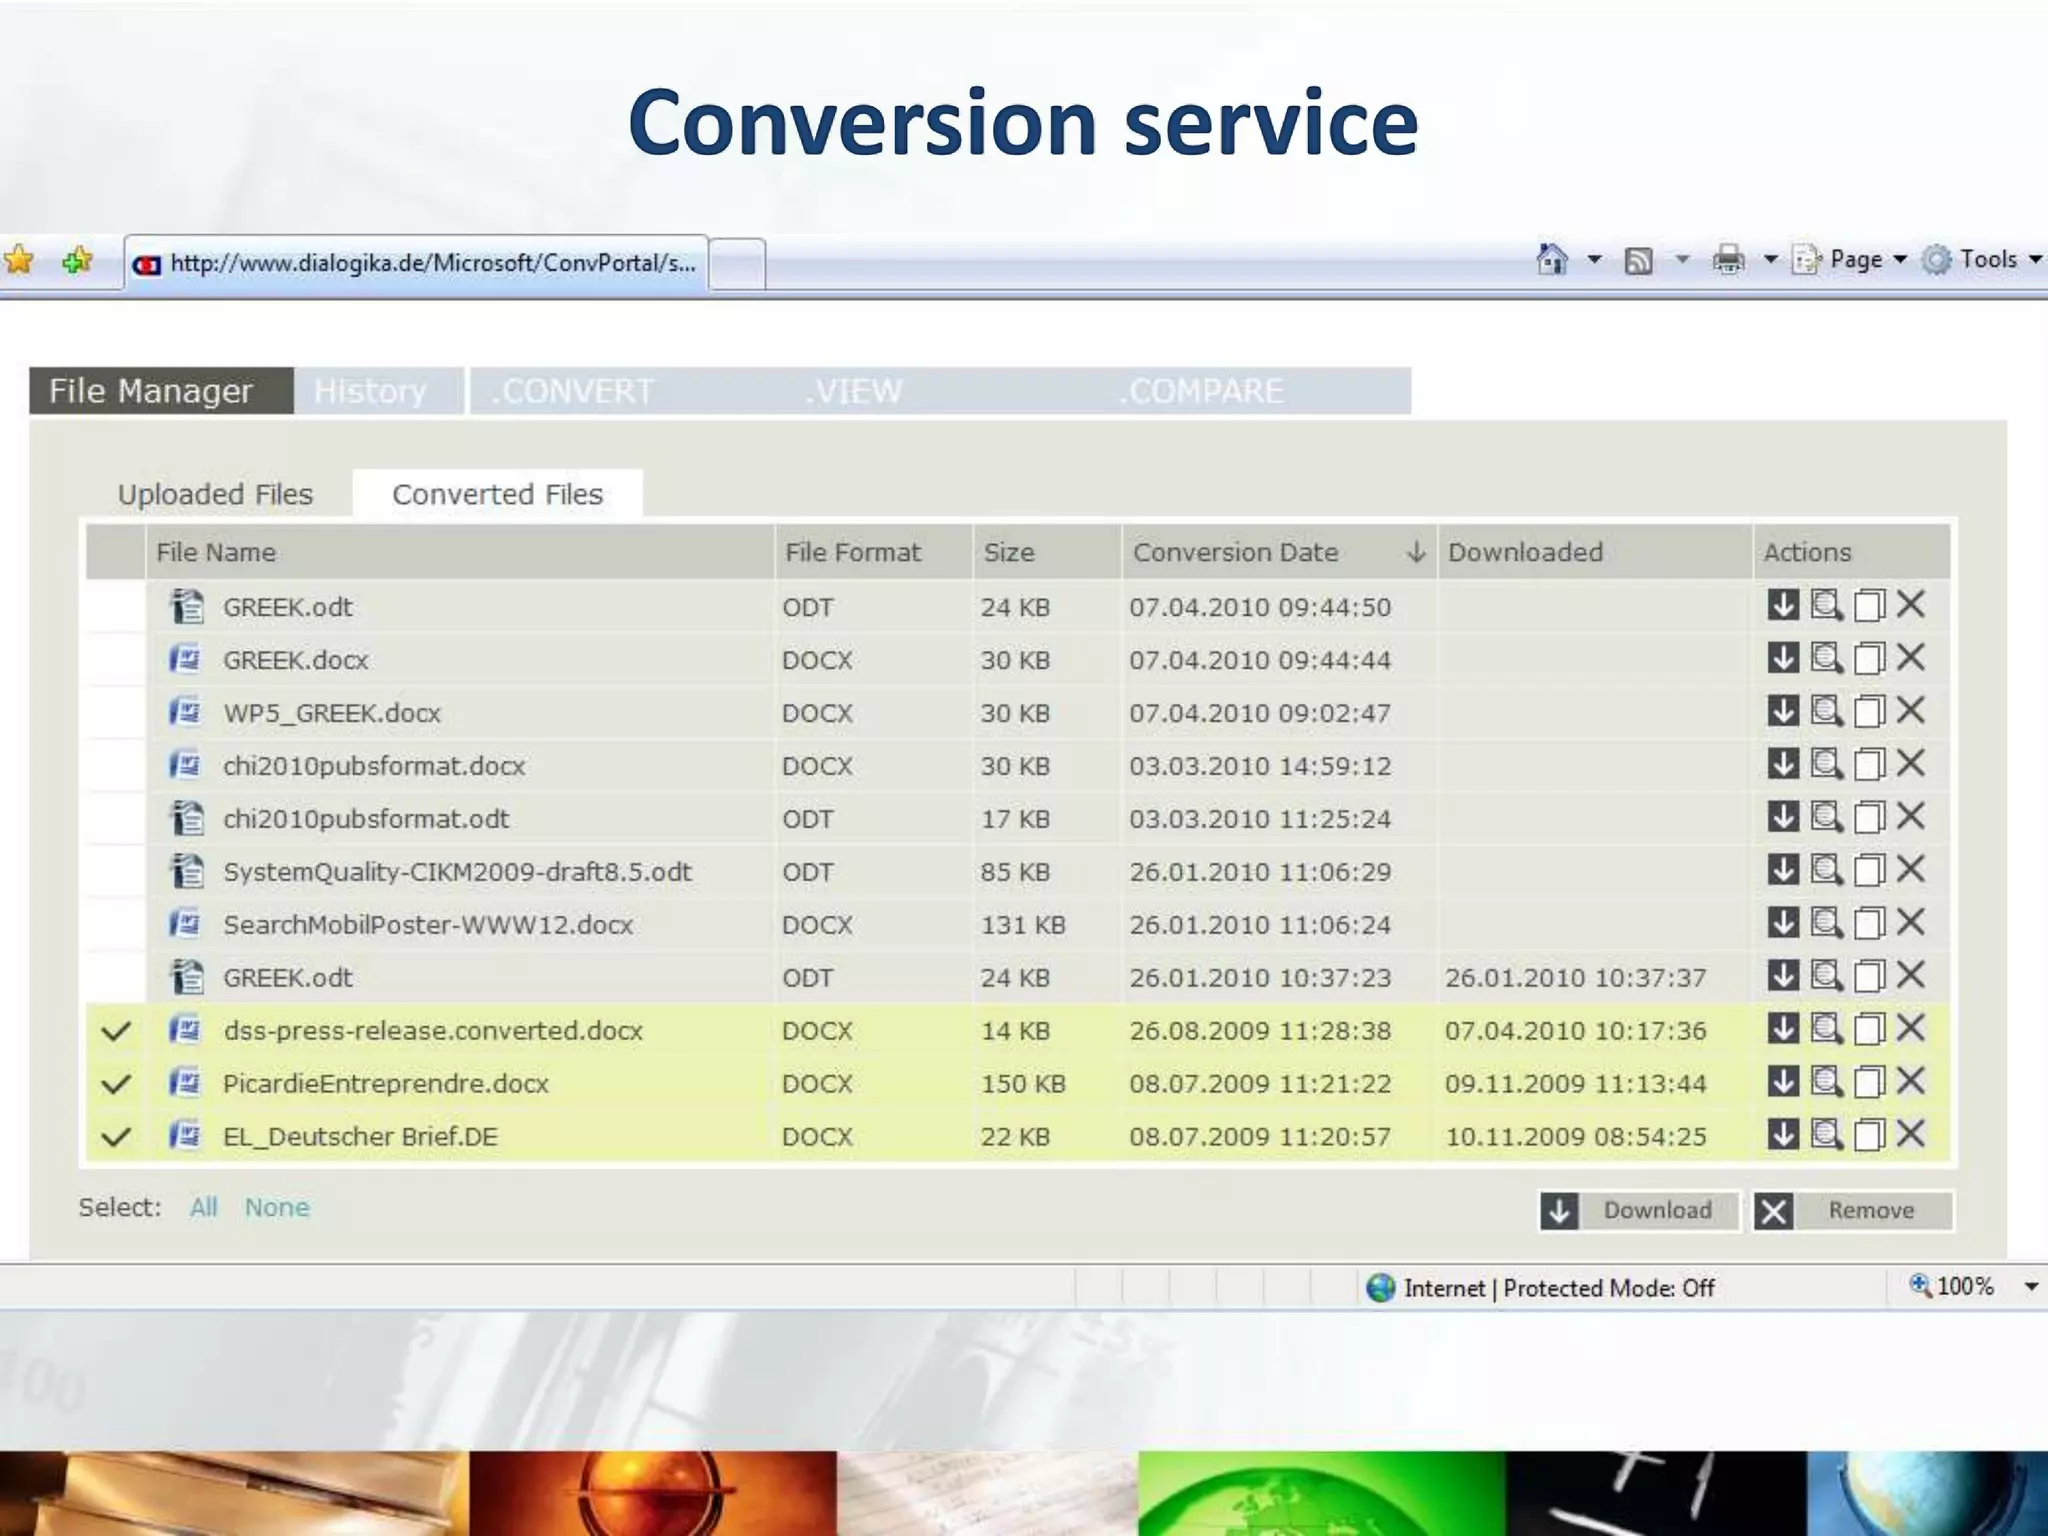The image size is (2048, 1536).
Task: Open the zoom level dropdown arrow
Action: (2031, 1286)
